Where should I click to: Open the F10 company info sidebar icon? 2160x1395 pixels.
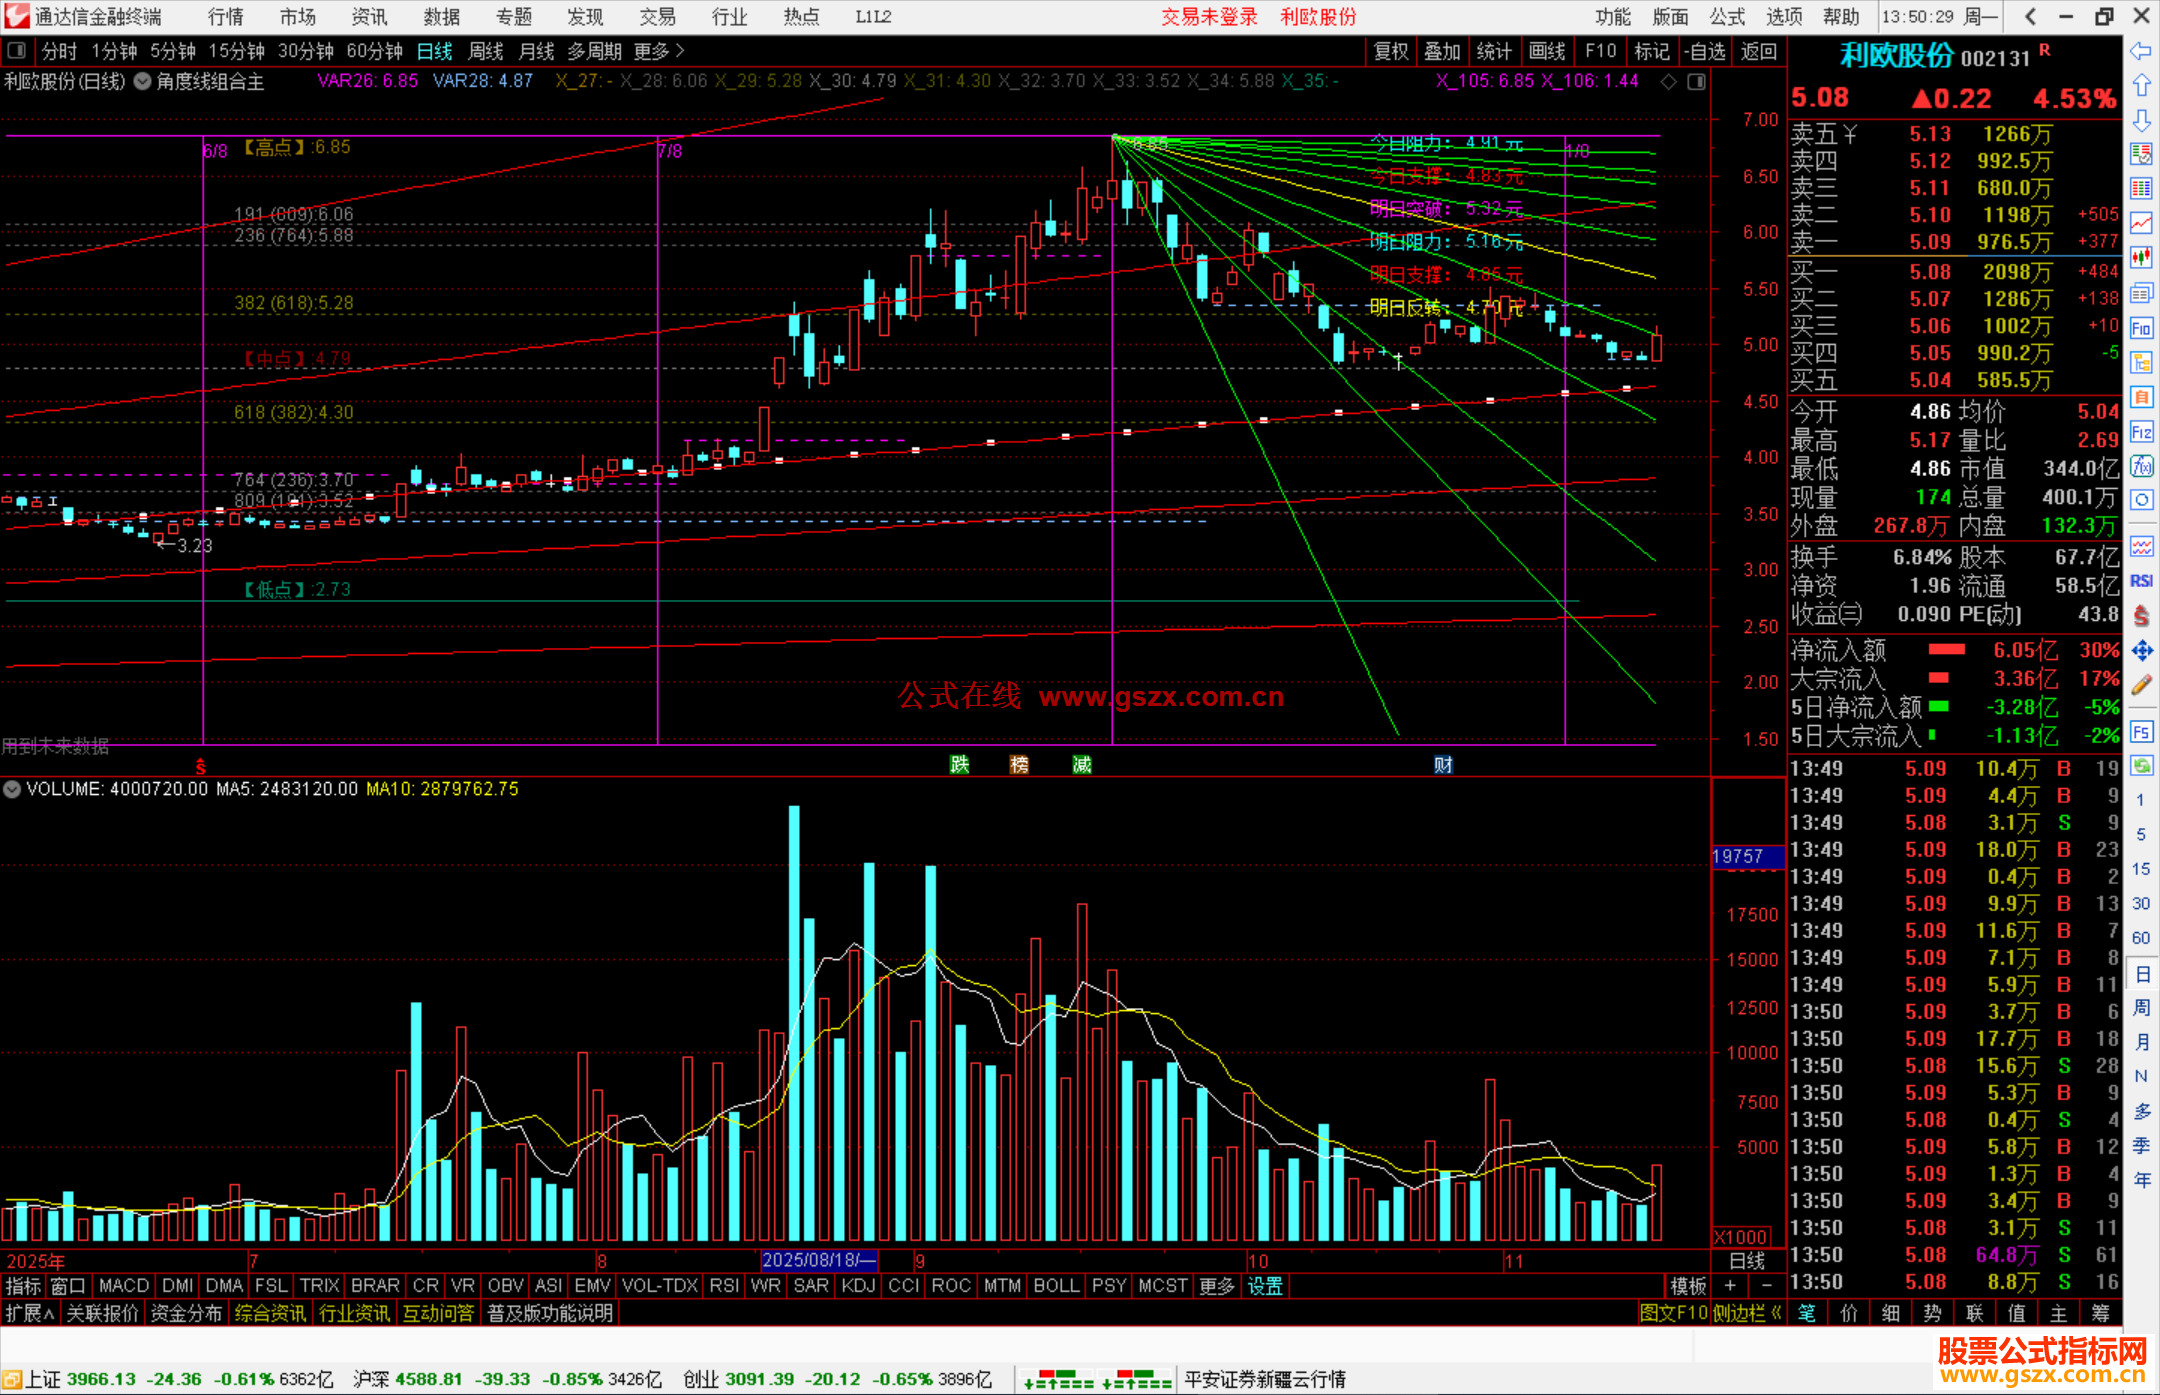tap(2141, 328)
